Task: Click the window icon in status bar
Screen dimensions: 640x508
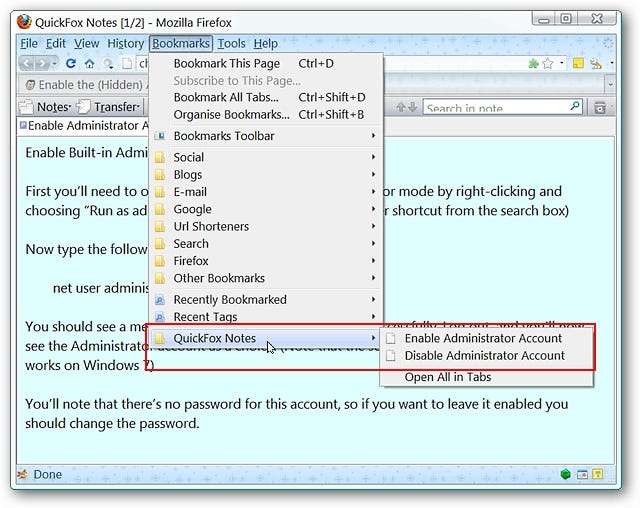Action: pos(582,474)
